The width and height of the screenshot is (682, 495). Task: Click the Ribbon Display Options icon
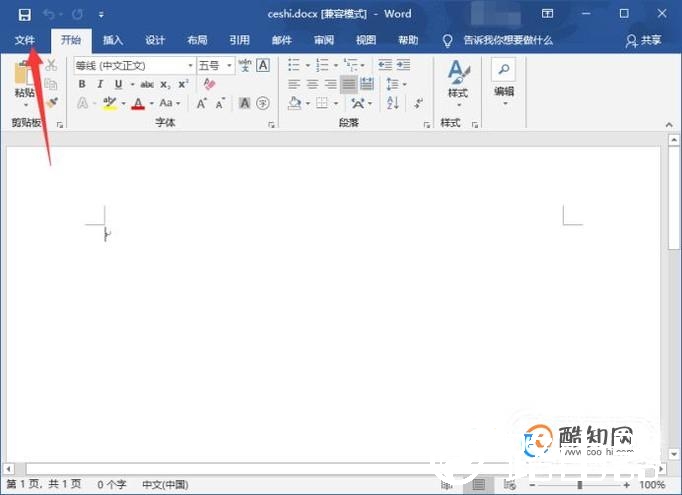click(547, 13)
